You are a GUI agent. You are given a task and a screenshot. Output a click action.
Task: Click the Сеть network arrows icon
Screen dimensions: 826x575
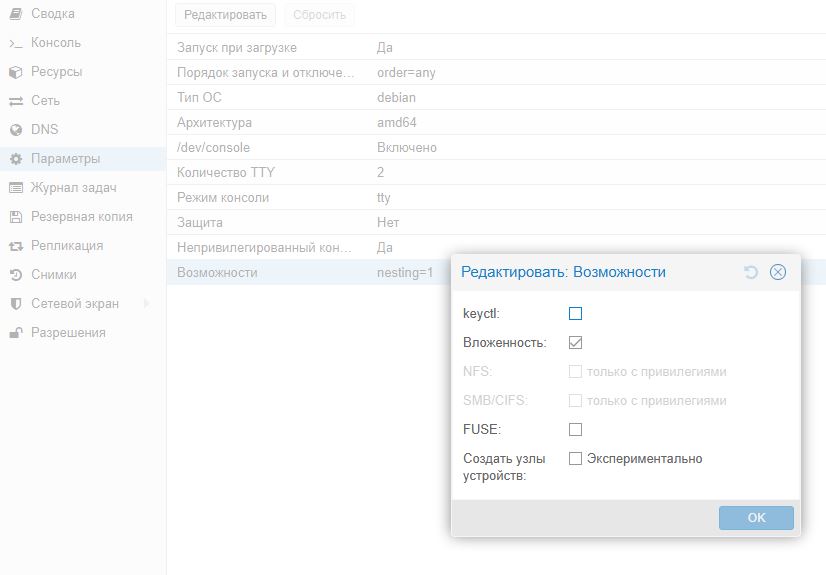15,101
